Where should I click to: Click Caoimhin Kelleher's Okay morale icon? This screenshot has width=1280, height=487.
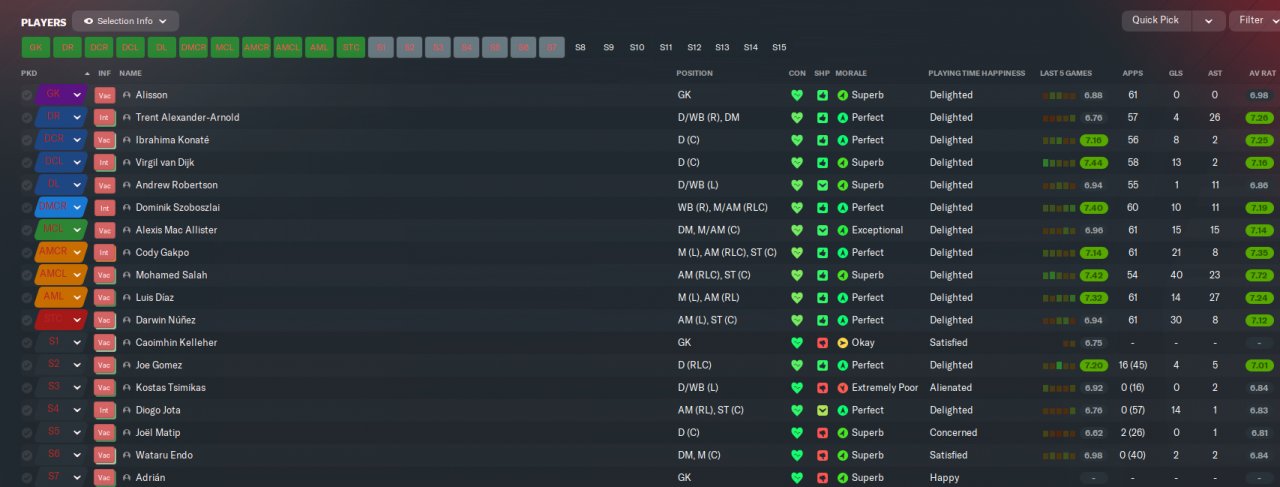pyautogui.click(x=842, y=343)
